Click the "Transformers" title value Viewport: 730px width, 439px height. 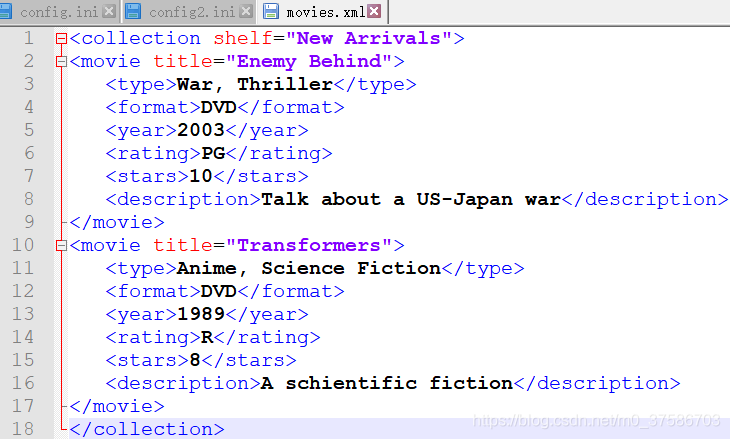point(309,245)
